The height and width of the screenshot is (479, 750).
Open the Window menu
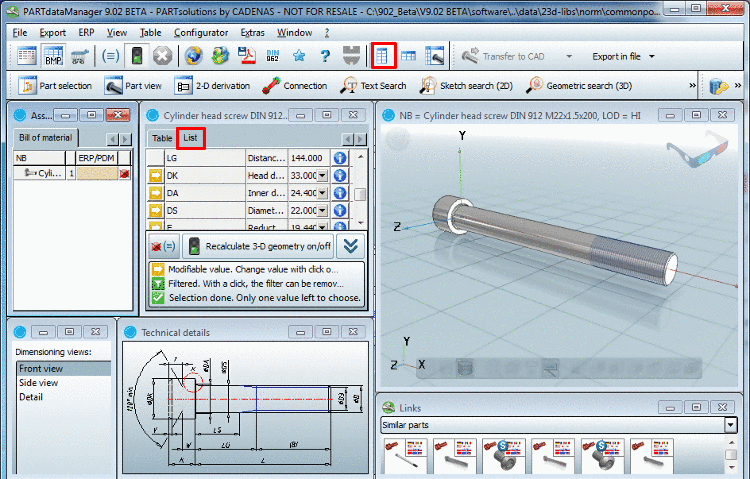pyautogui.click(x=295, y=33)
